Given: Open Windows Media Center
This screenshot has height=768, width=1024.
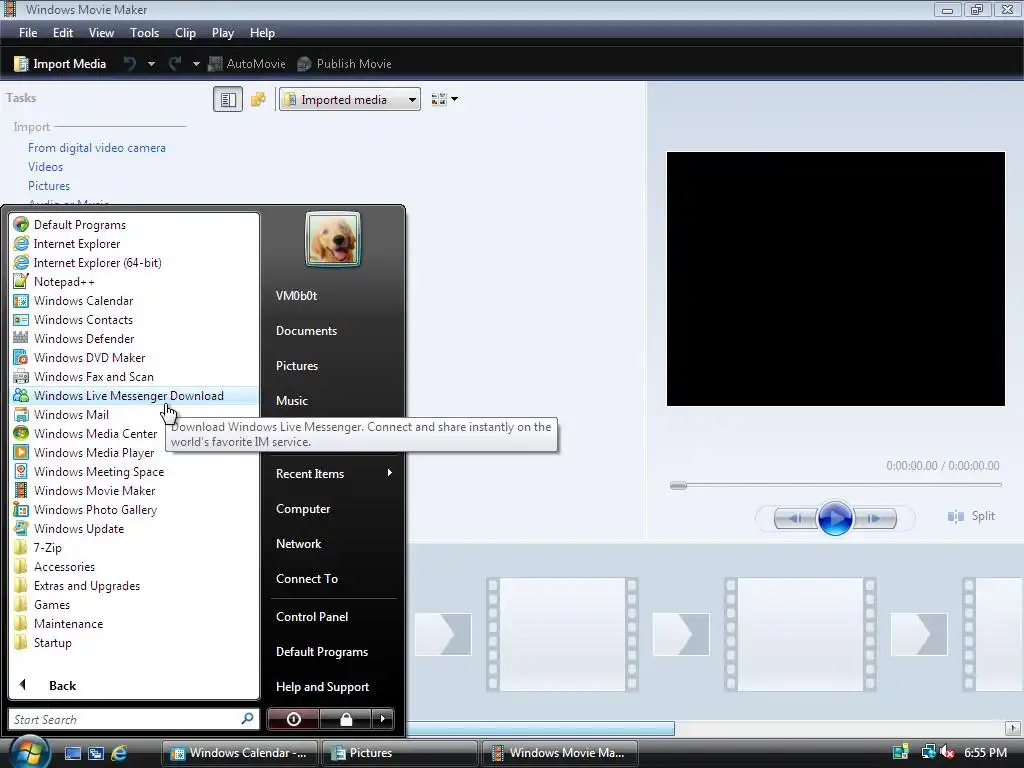Looking at the screenshot, I should [x=135, y=433].
